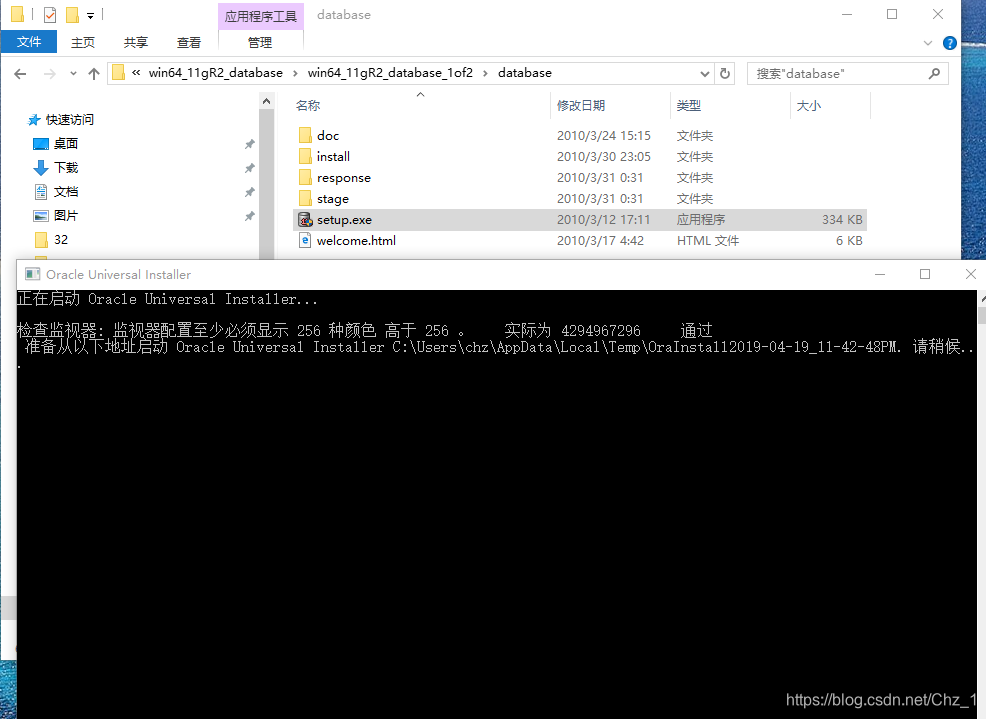Image resolution: width=986 pixels, height=719 pixels.
Task: Open the Explorer help icon
Action: tap(950, 43)
